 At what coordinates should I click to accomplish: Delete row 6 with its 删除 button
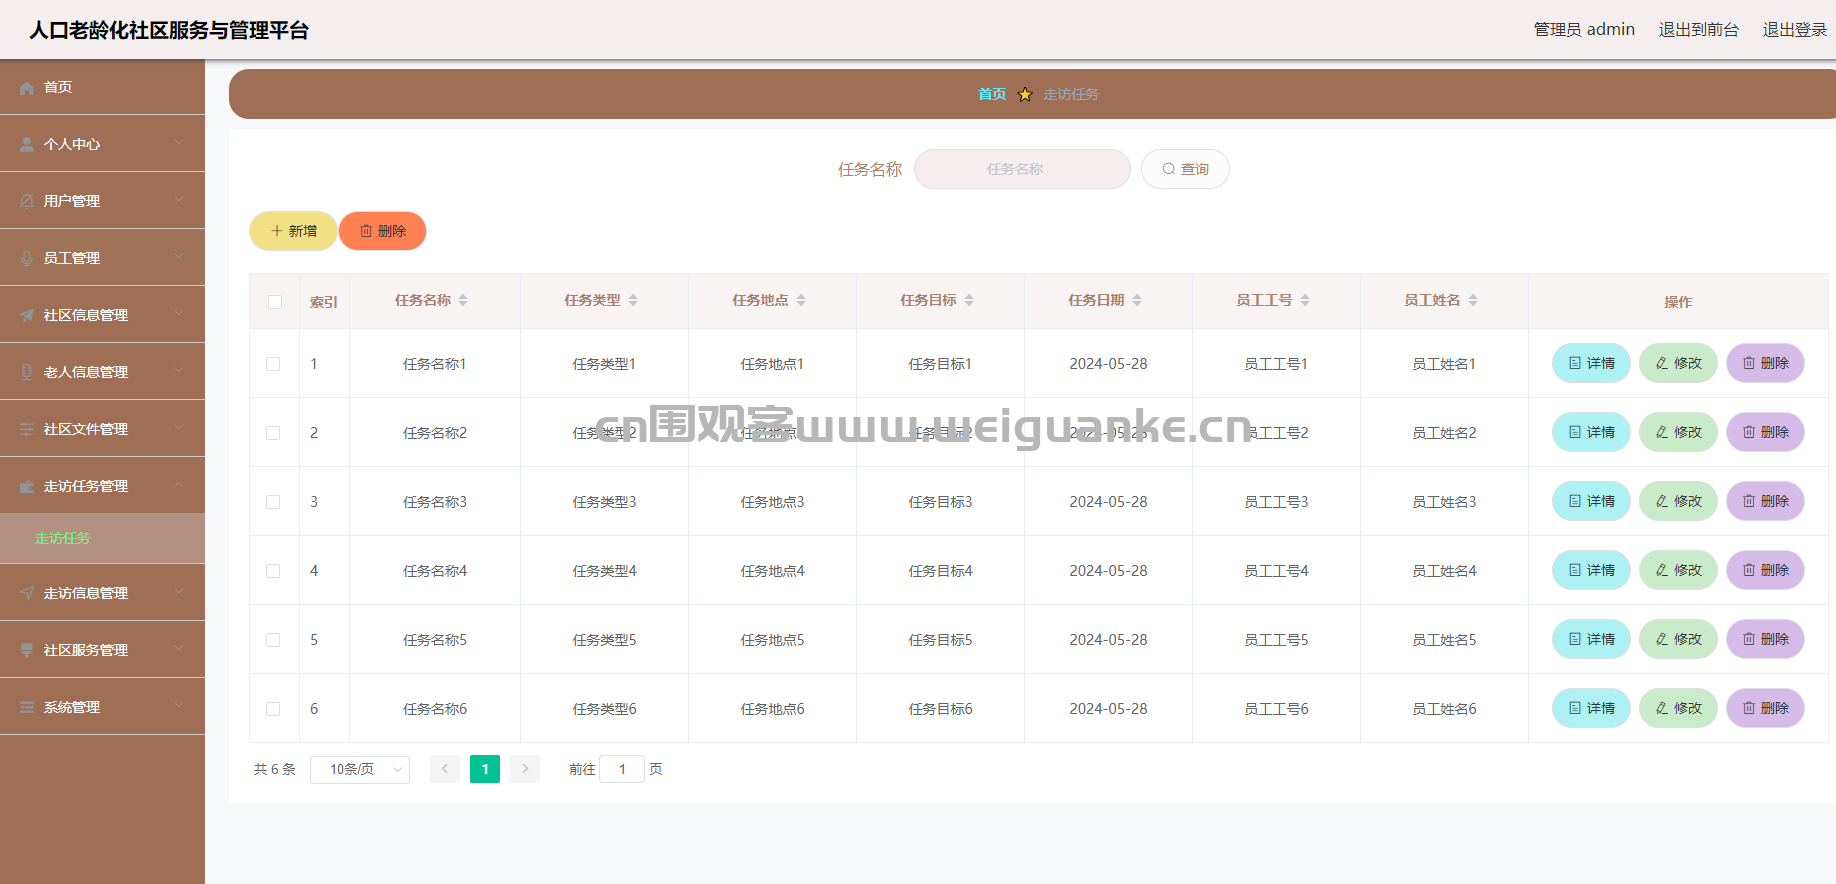1765,708
